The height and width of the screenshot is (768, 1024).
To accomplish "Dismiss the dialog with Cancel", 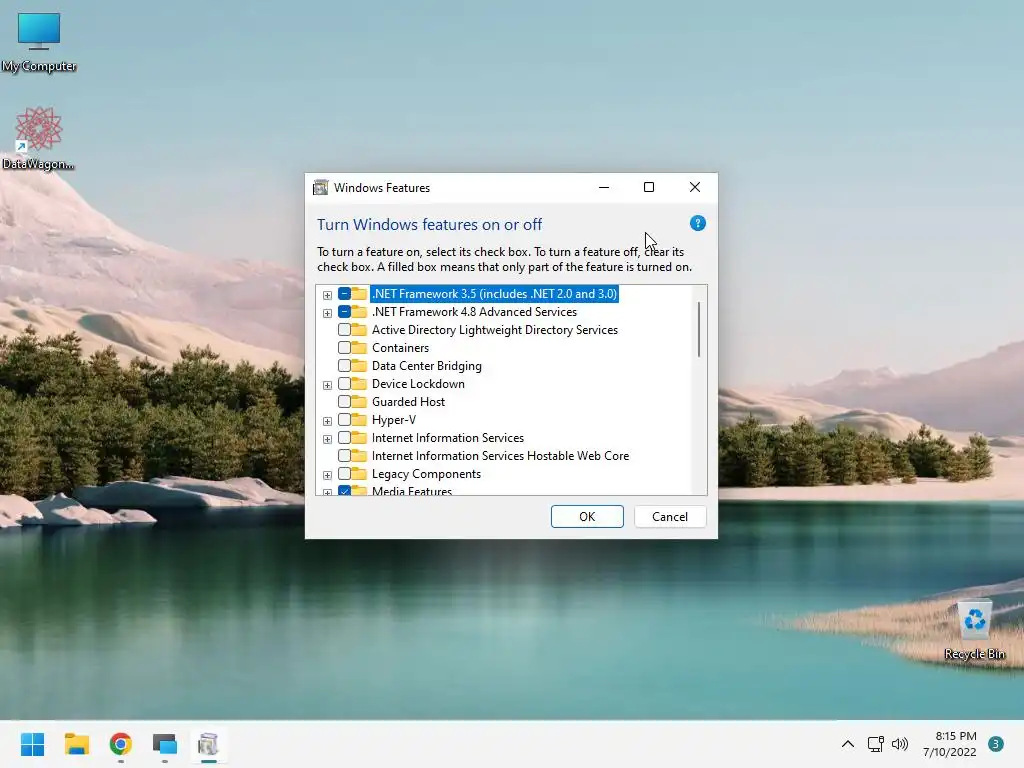I will tap(670, 517).
